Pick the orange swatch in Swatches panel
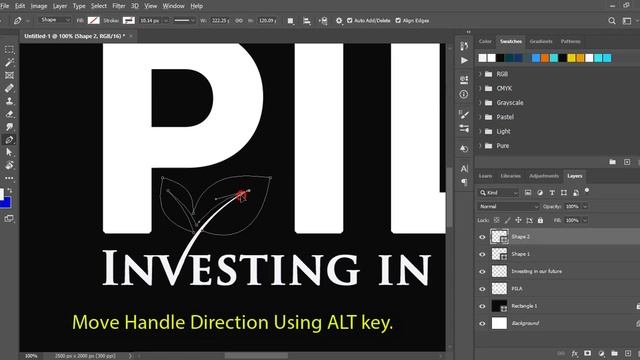 (544, 58)
